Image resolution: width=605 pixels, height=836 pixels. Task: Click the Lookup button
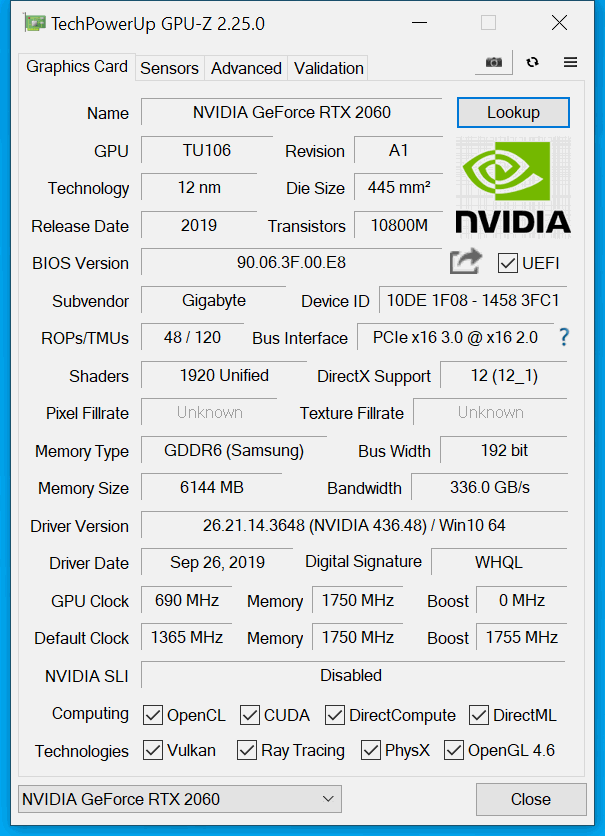513,112
